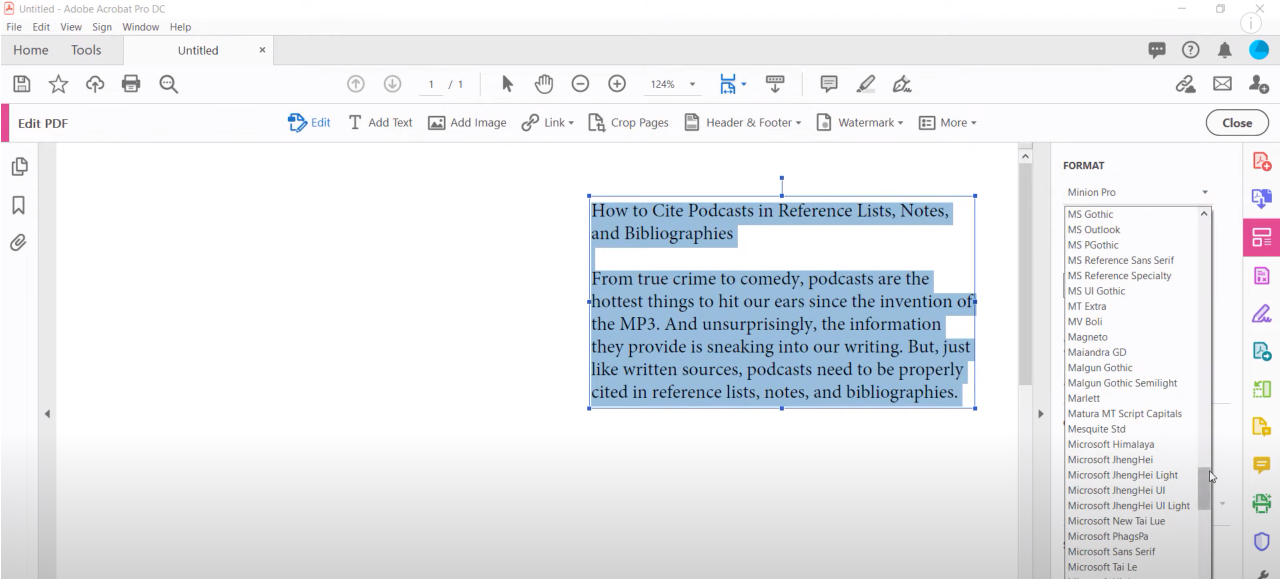Open the Edit menu in menu bar
1280x579 pixels.
[x=41, y=27]
